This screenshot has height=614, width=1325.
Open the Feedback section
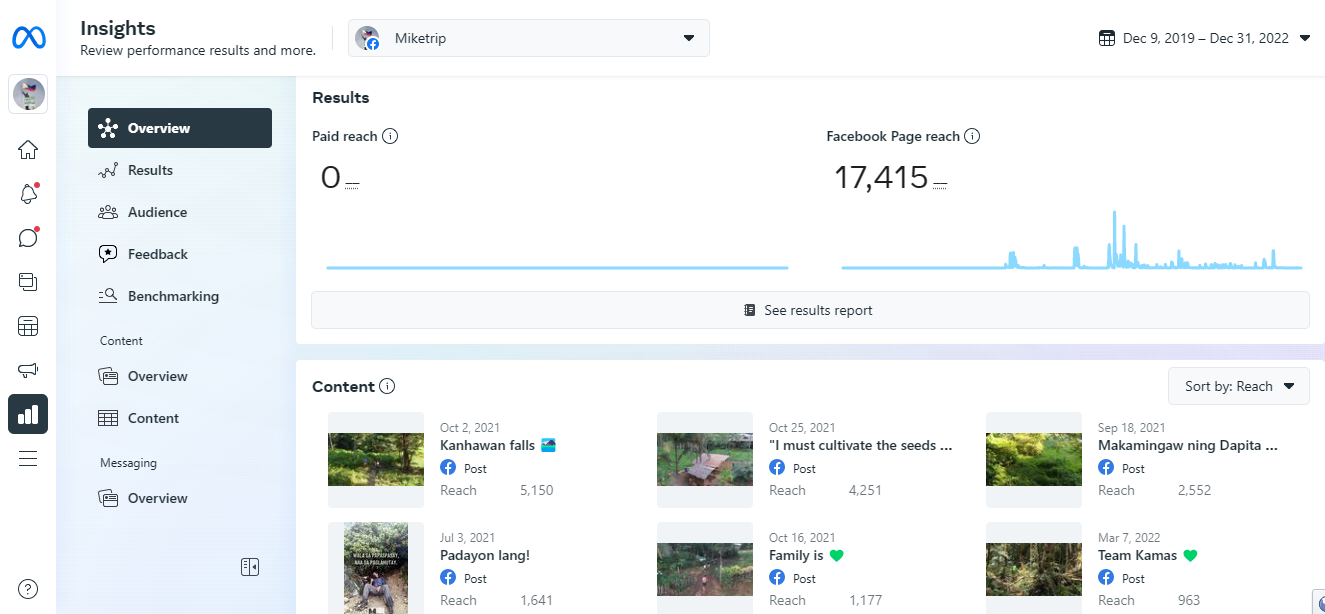pyautogui.click(x=180, y=254)
